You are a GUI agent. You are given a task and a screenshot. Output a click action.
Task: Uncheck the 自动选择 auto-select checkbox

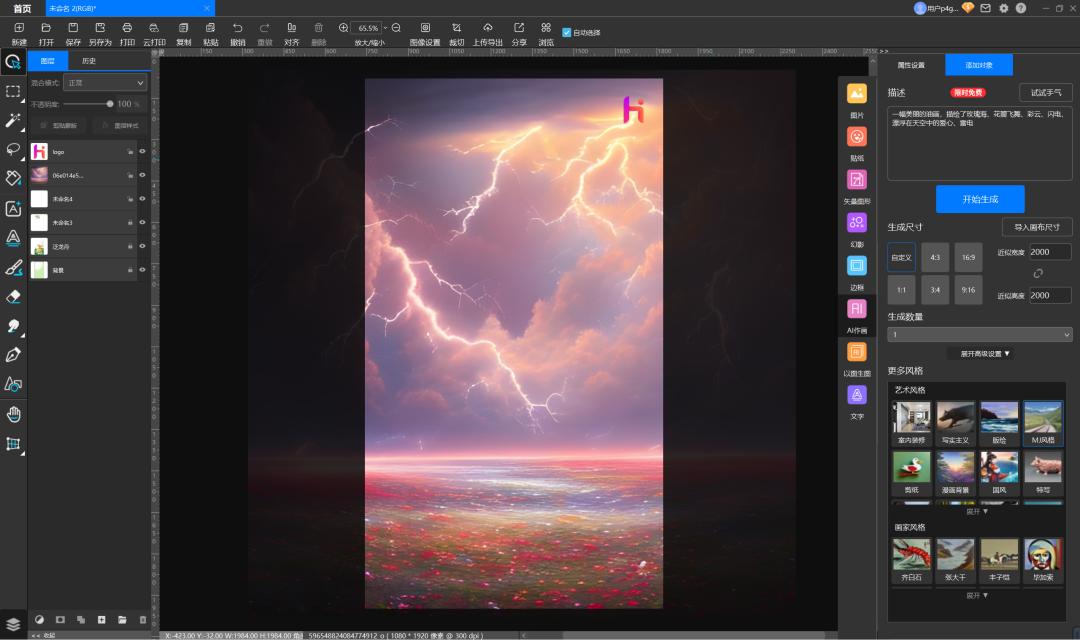[567, 32]
